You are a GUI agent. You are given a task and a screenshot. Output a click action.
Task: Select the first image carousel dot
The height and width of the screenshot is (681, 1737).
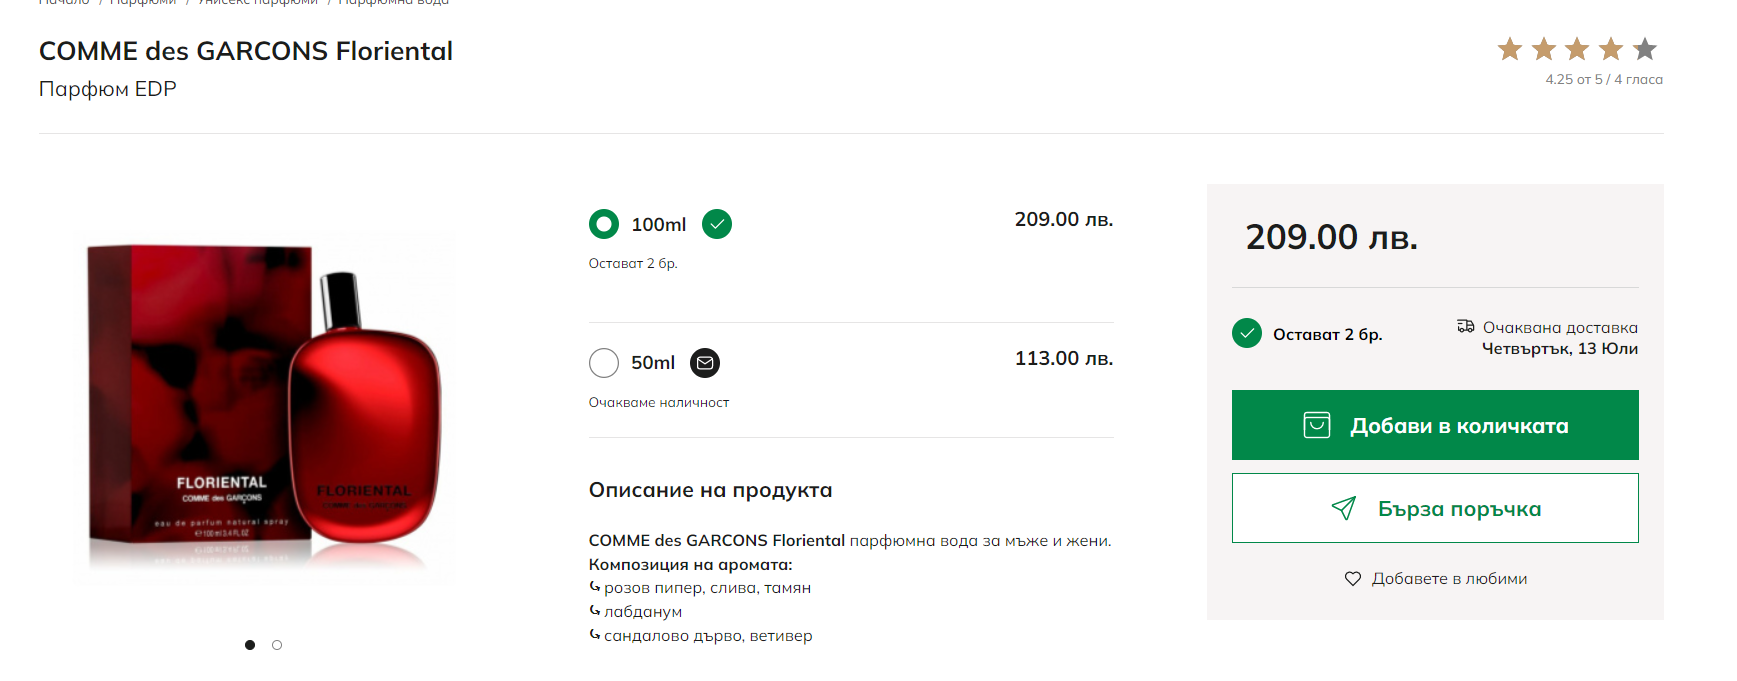pos(250,645)
